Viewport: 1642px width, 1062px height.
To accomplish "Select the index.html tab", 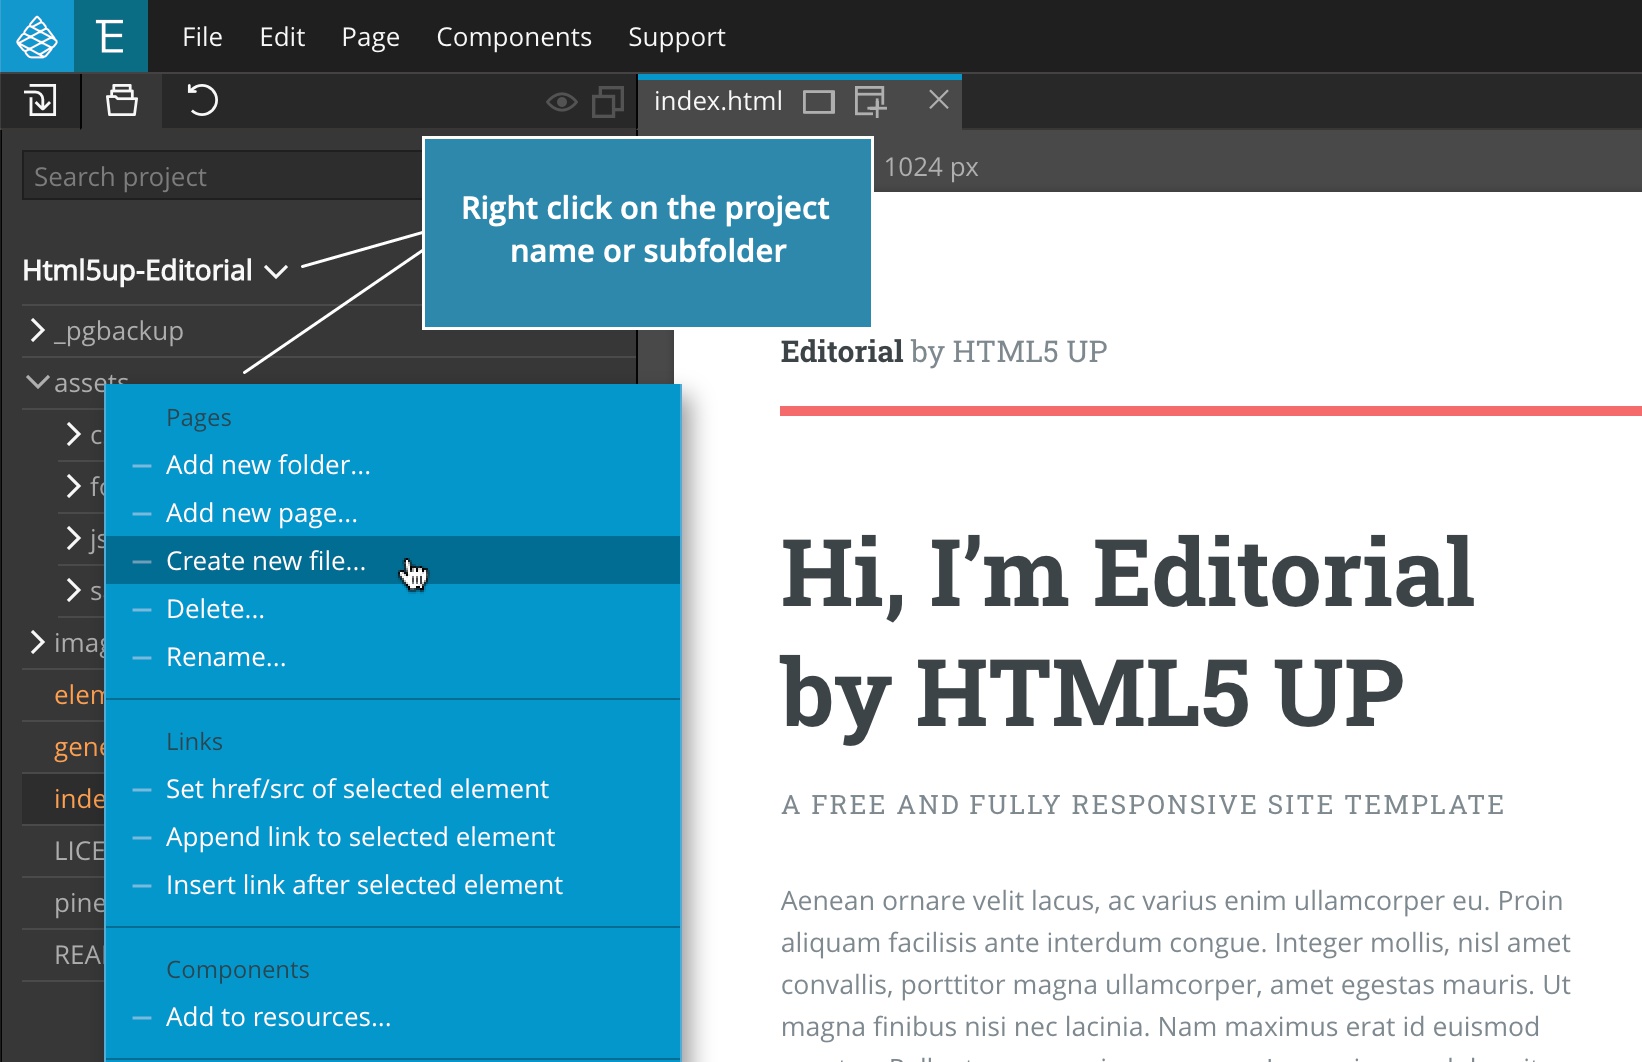I will click(x=718, y=101).
